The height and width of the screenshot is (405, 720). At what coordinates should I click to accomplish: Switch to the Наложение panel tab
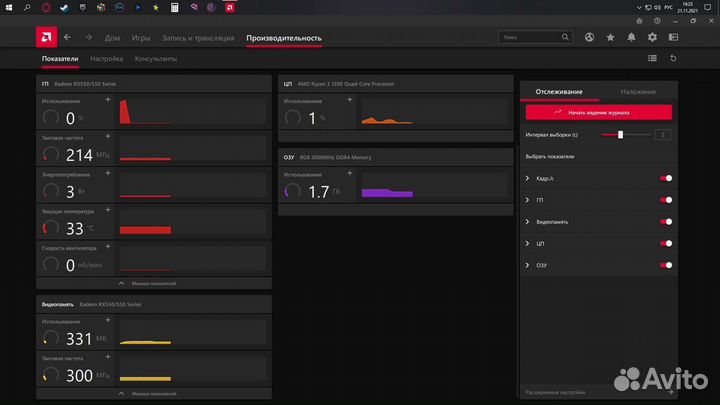click(x=638, y=91)
